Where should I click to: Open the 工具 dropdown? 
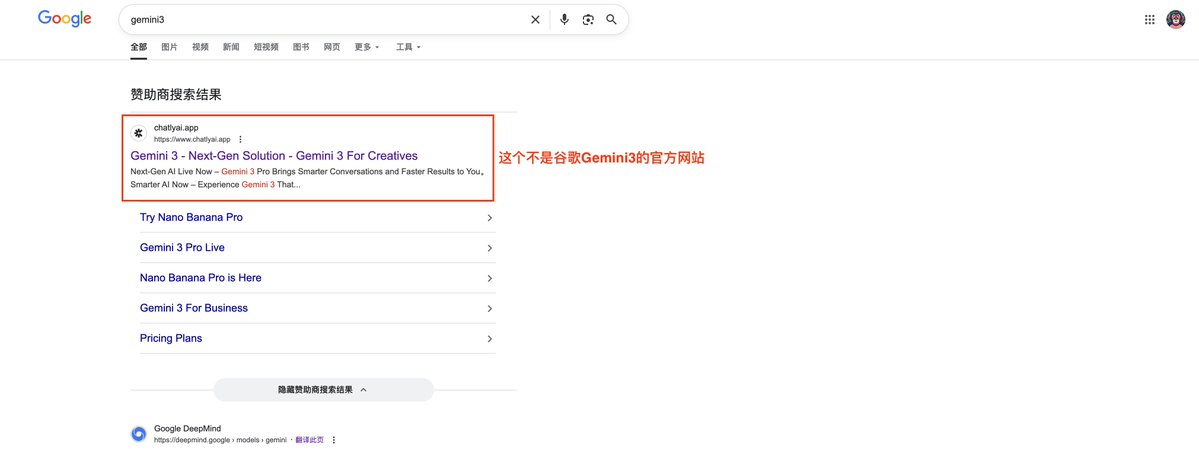point(408,47)
